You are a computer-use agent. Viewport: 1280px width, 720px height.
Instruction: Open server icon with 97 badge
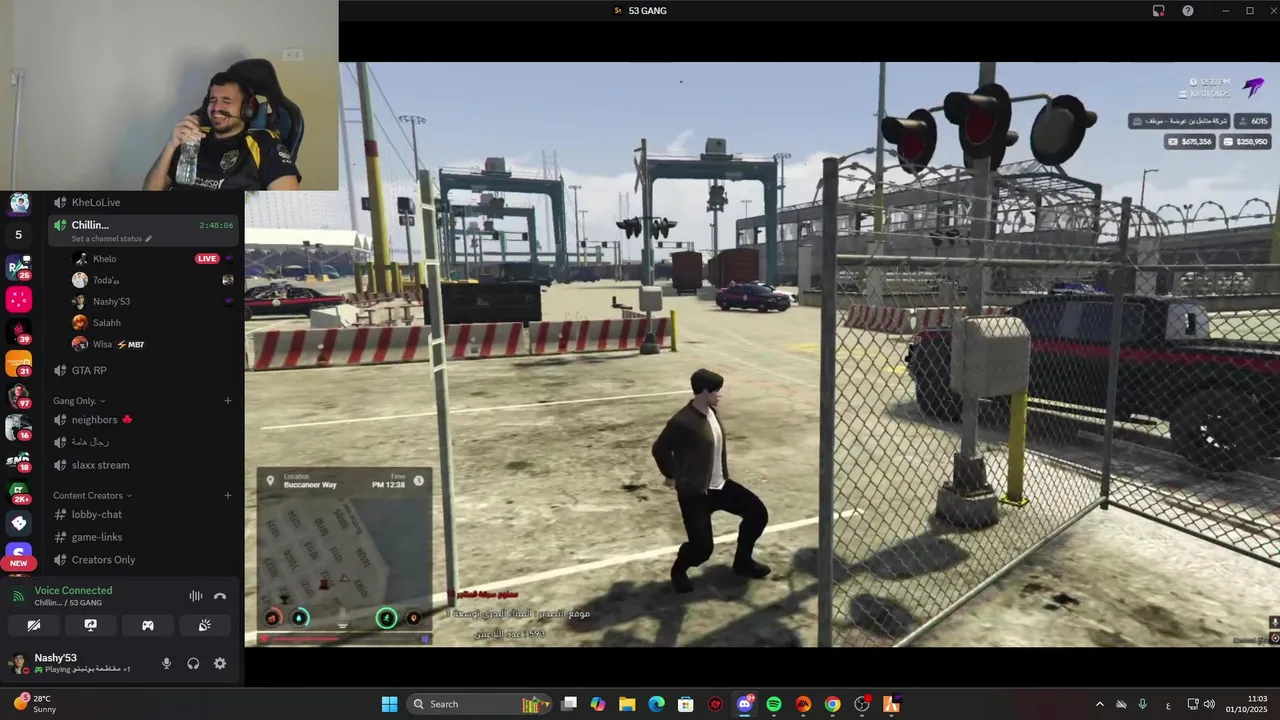pyautogui.click(x=19, y=396)
